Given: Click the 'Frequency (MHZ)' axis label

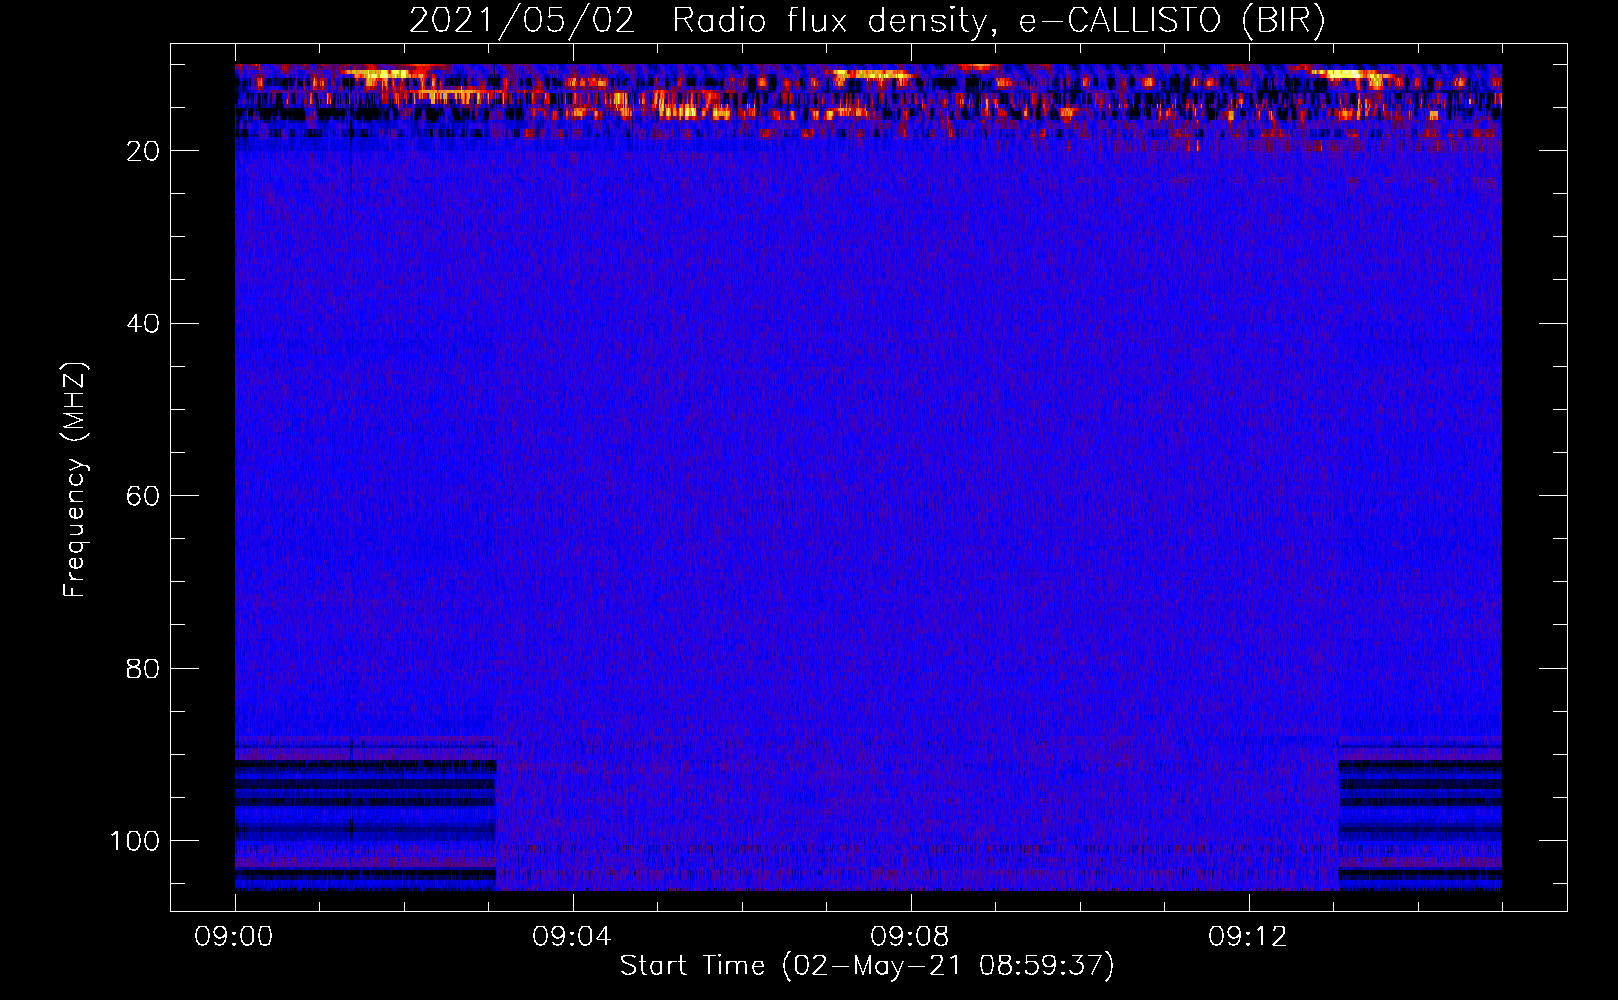Looking at the screenshot, I should [75, 480].
